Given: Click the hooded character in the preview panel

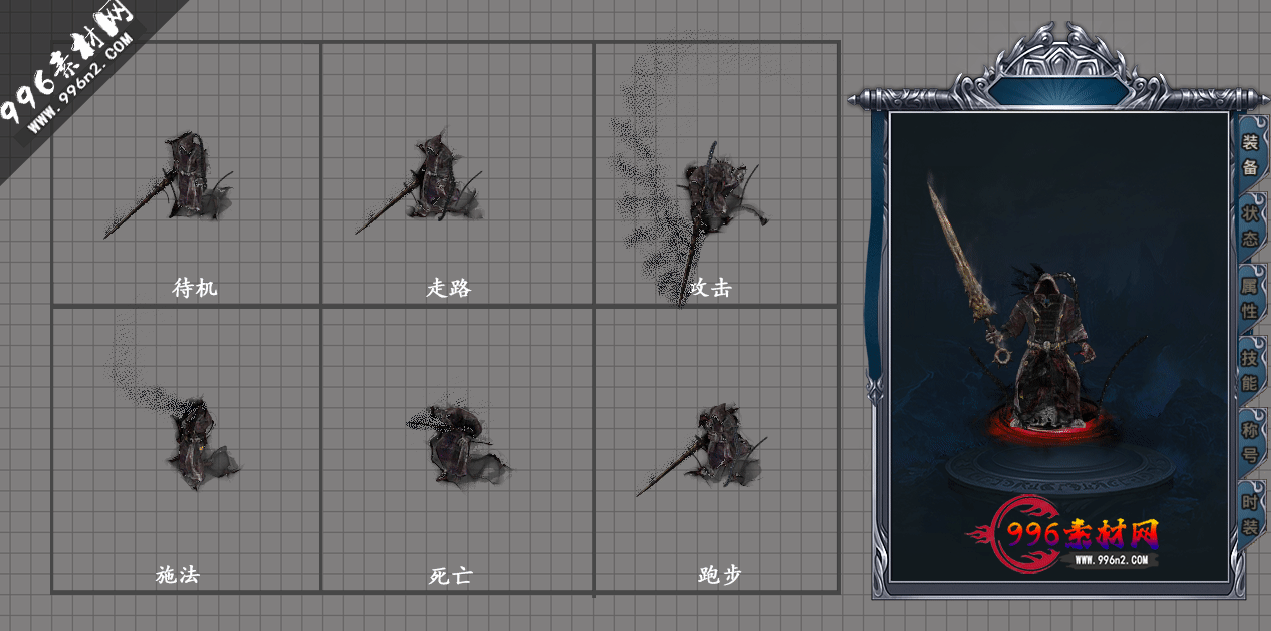Looking at the screenshot, I should pyautogui.click(x=1045, y=345).
